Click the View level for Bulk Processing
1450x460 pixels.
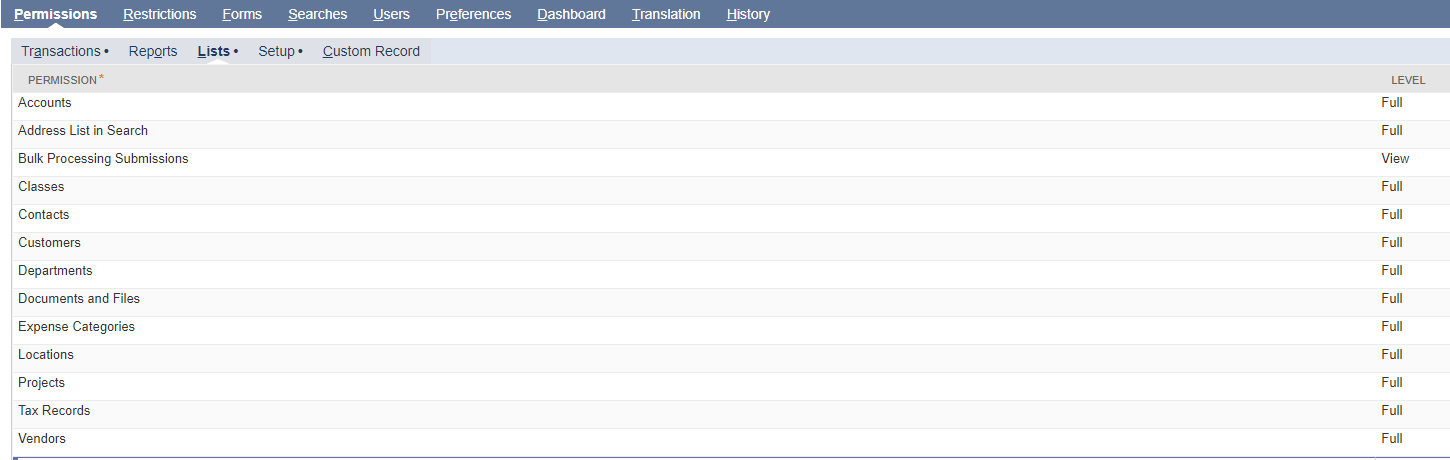[1395, 159]
